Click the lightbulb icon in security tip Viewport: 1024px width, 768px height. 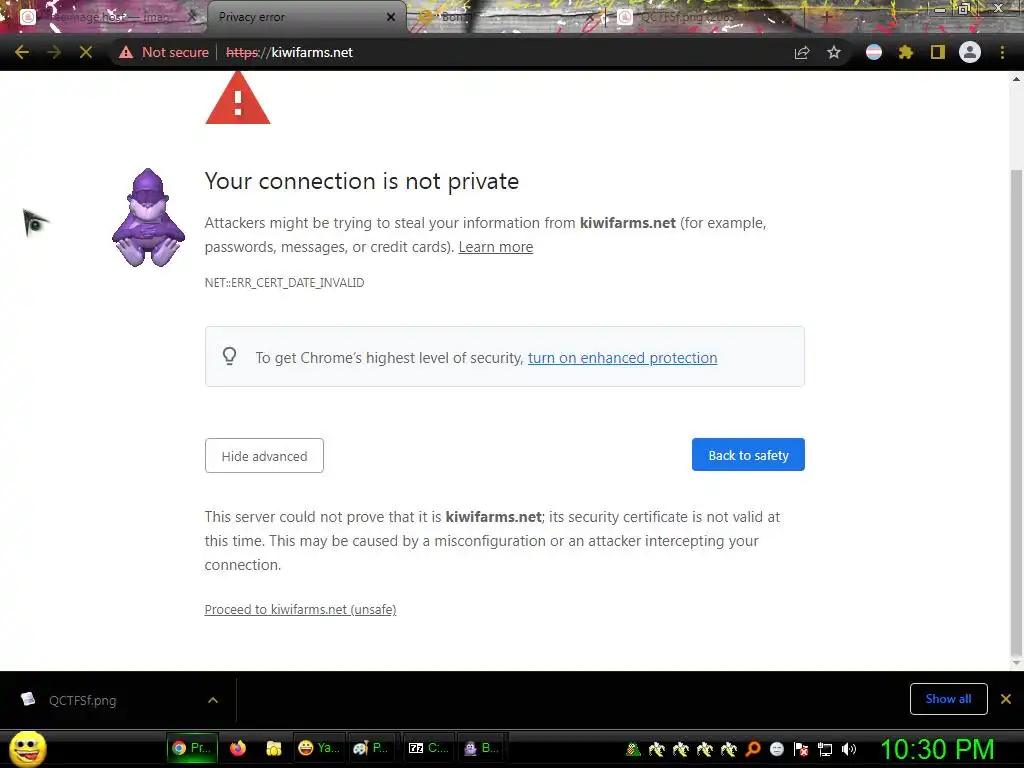[x=229, y=357]
